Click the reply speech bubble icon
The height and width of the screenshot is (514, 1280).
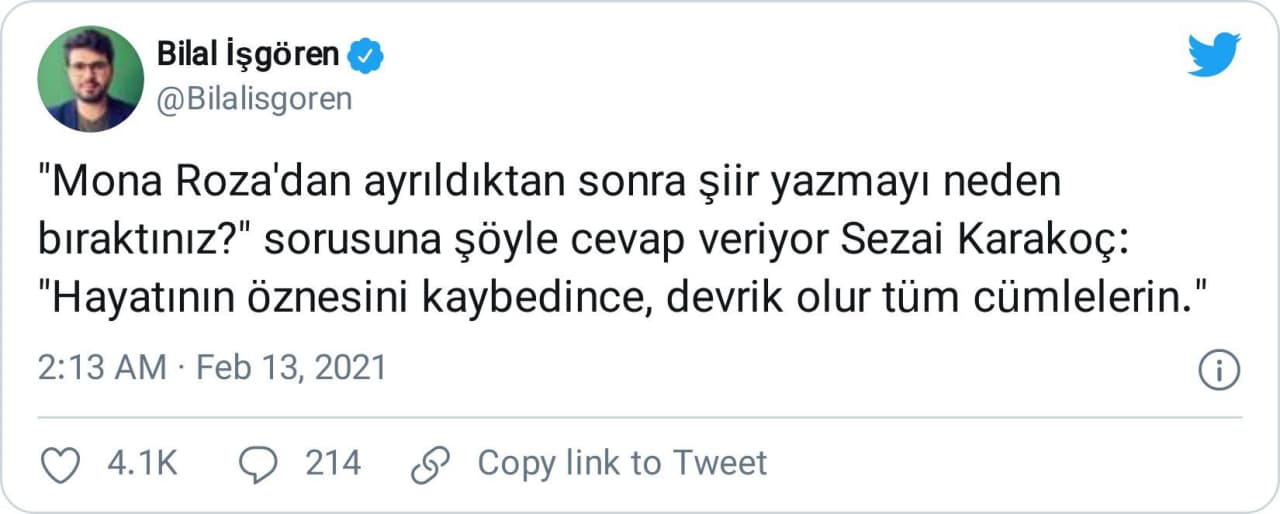(x=259, y=463)
